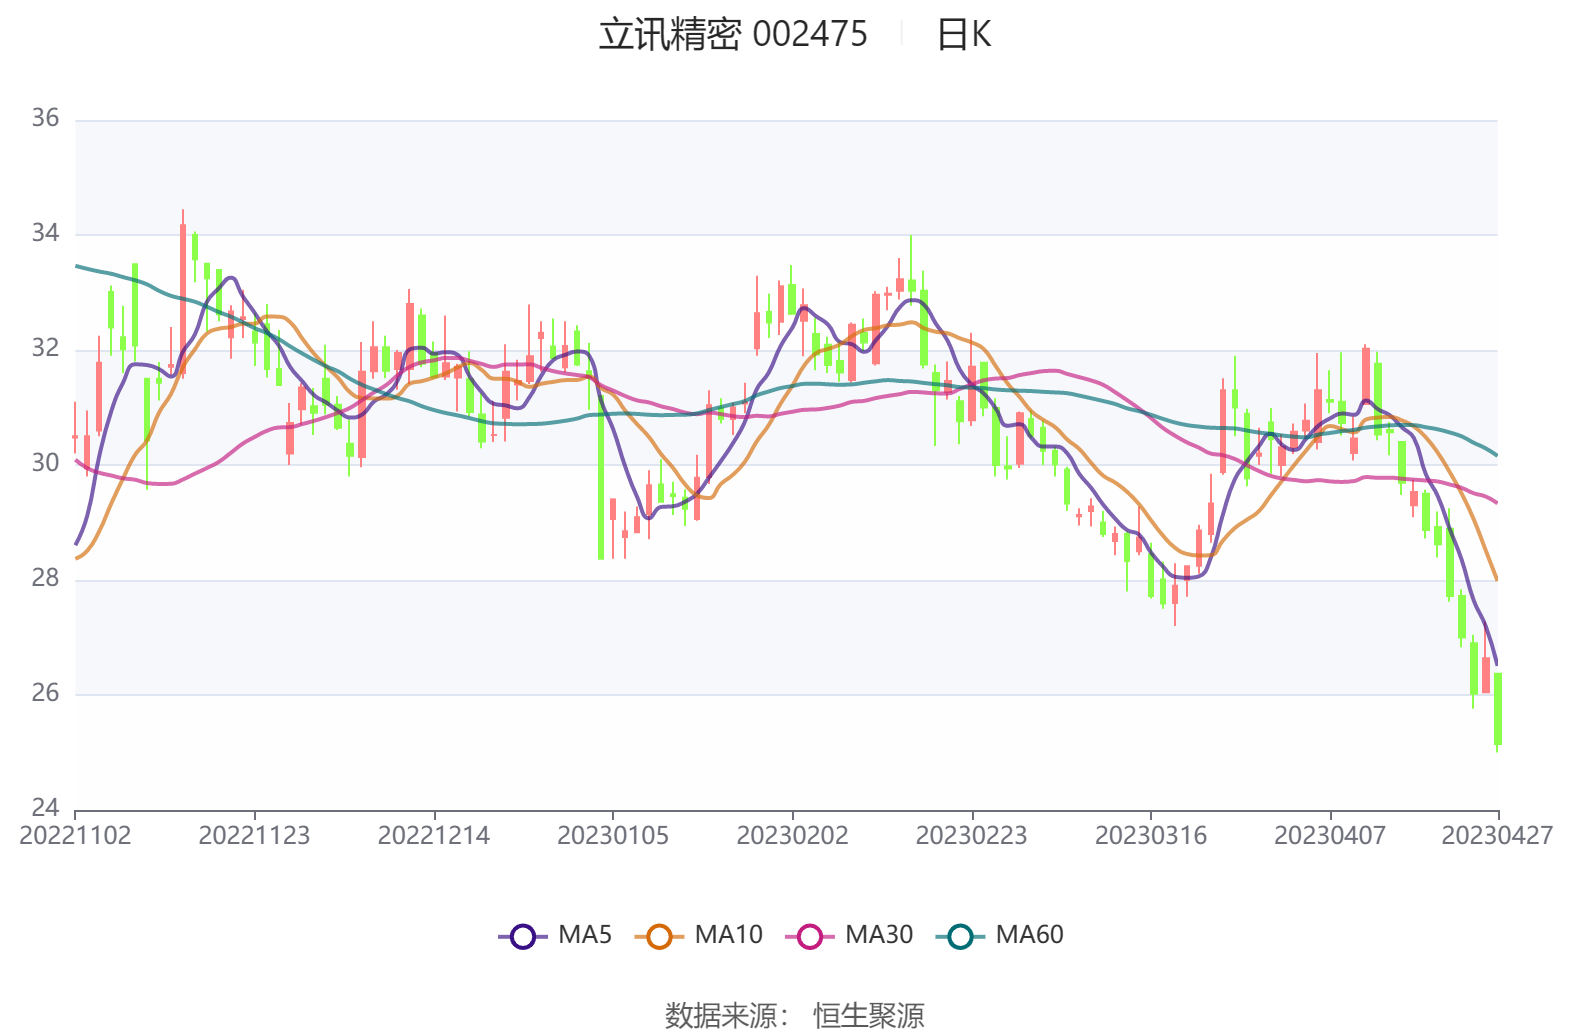
Task: Click the teal MA60 legend circle marker
Action: click(960, 936)
